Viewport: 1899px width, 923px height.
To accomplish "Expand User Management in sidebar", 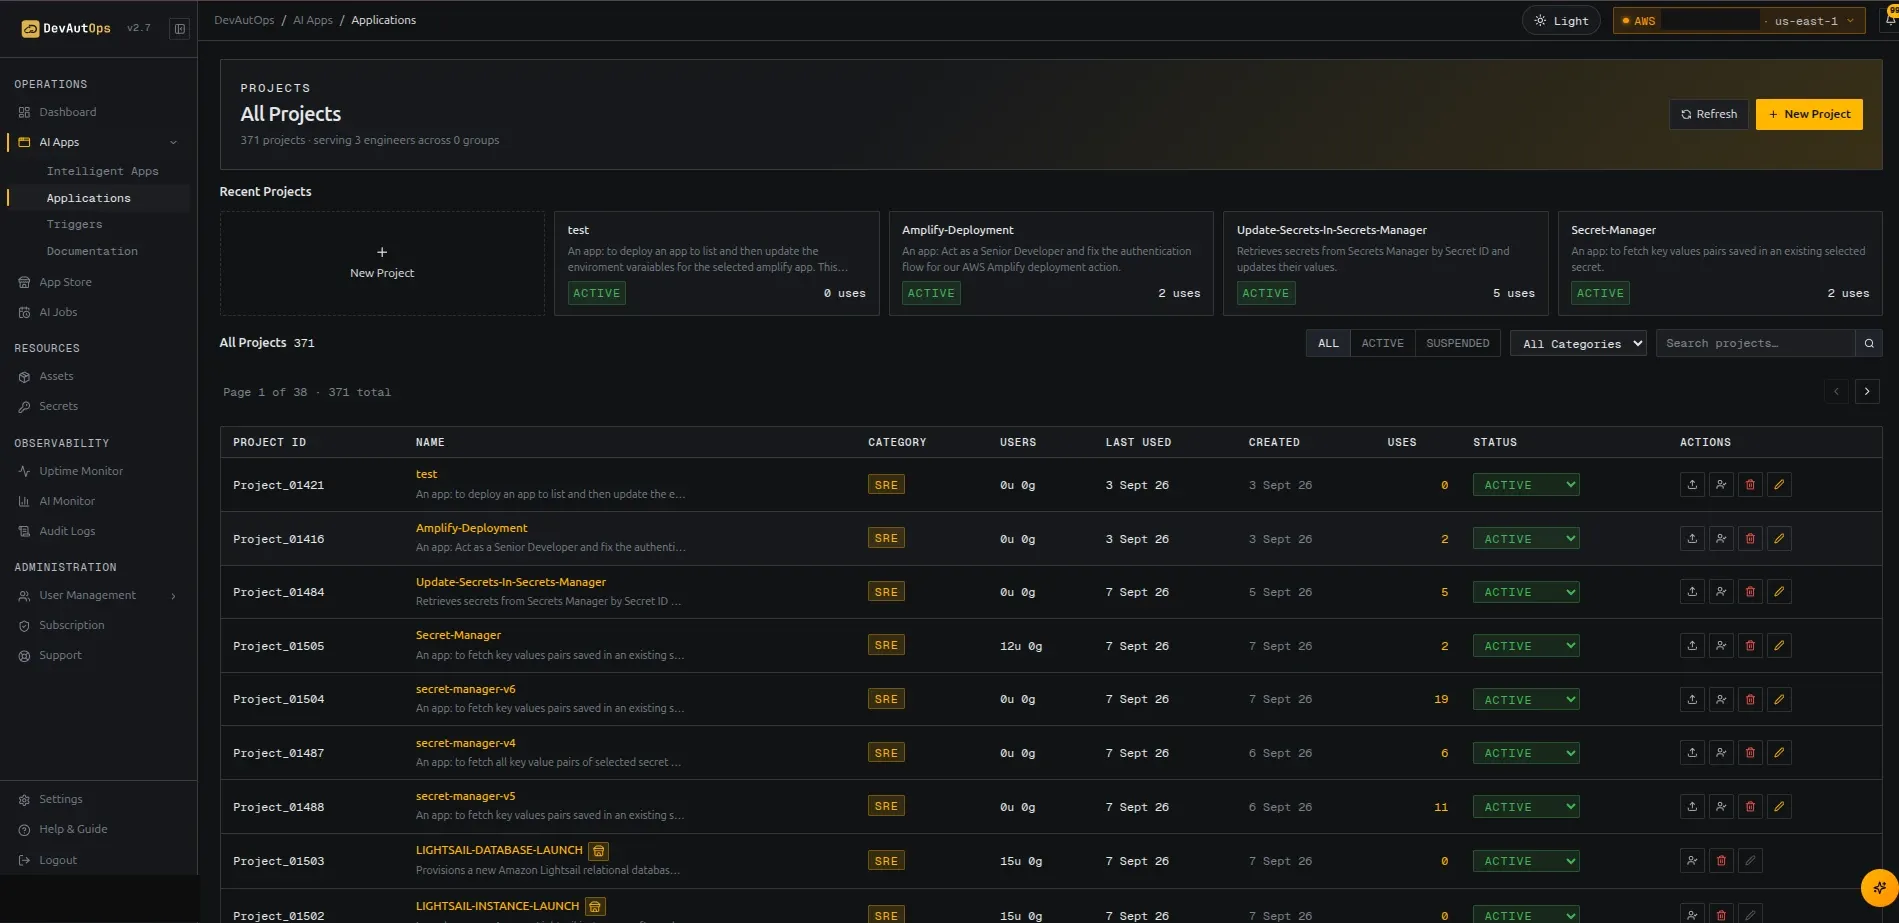I will (x=174, y=596).
